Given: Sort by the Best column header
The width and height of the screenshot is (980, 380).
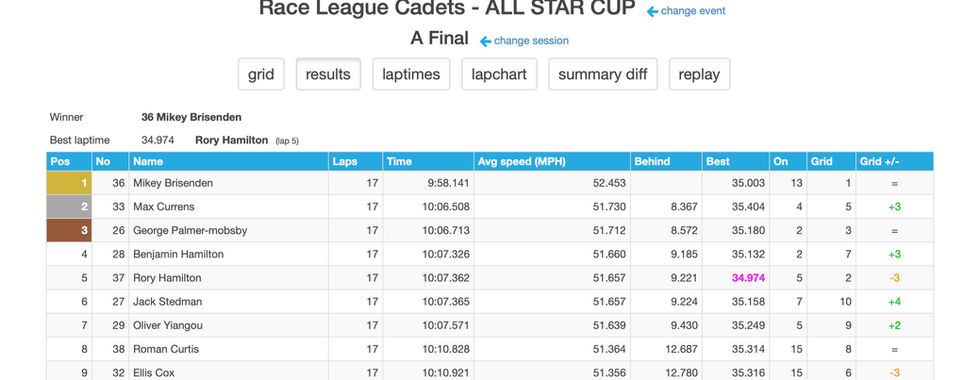Looking at the screenshot, I should coord(736,161).
